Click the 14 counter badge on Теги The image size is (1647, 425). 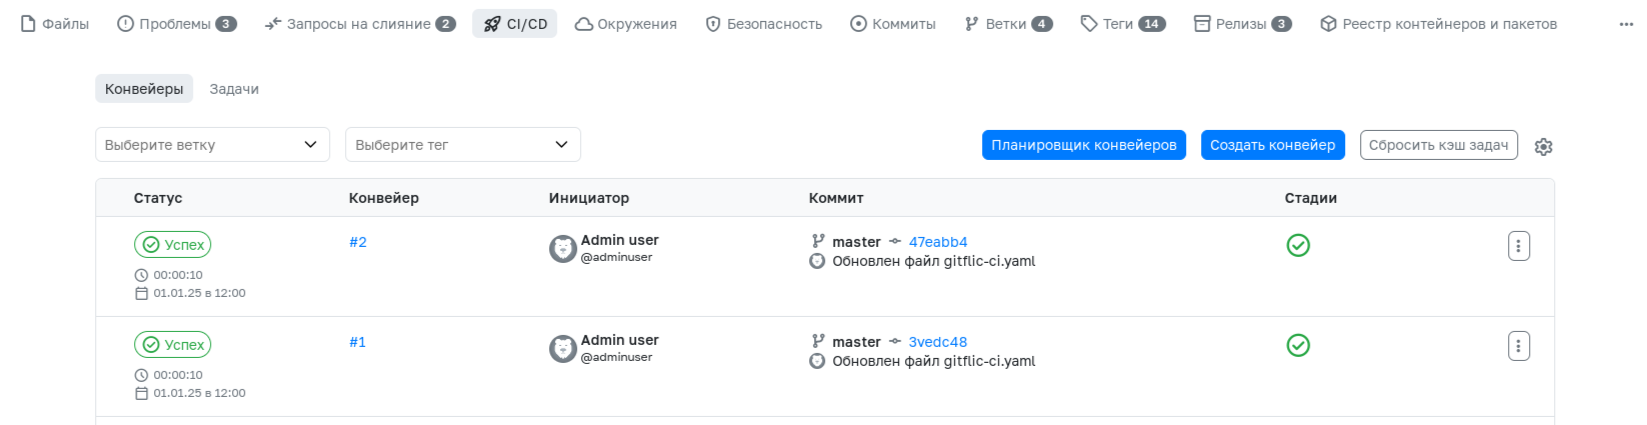[1152, 24]
